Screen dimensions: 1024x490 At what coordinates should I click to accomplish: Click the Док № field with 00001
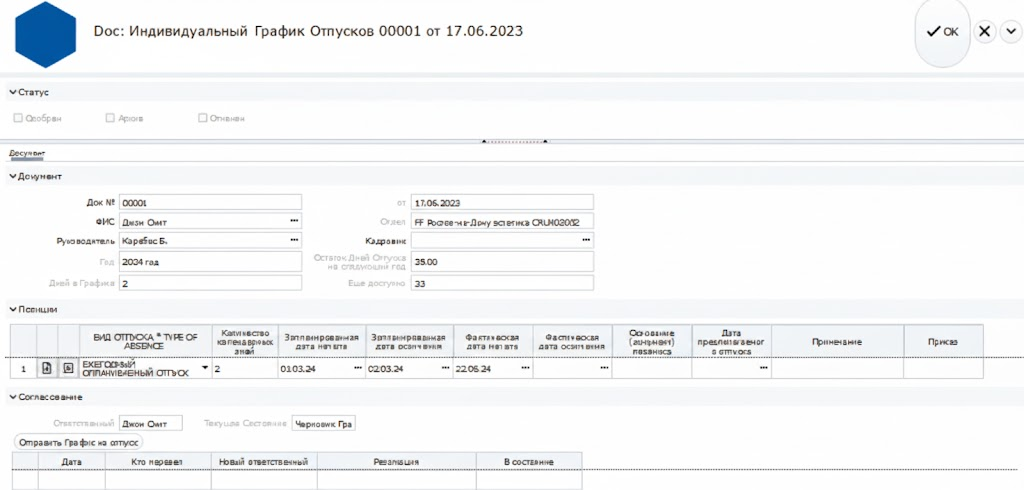click(x=210, y=203)
